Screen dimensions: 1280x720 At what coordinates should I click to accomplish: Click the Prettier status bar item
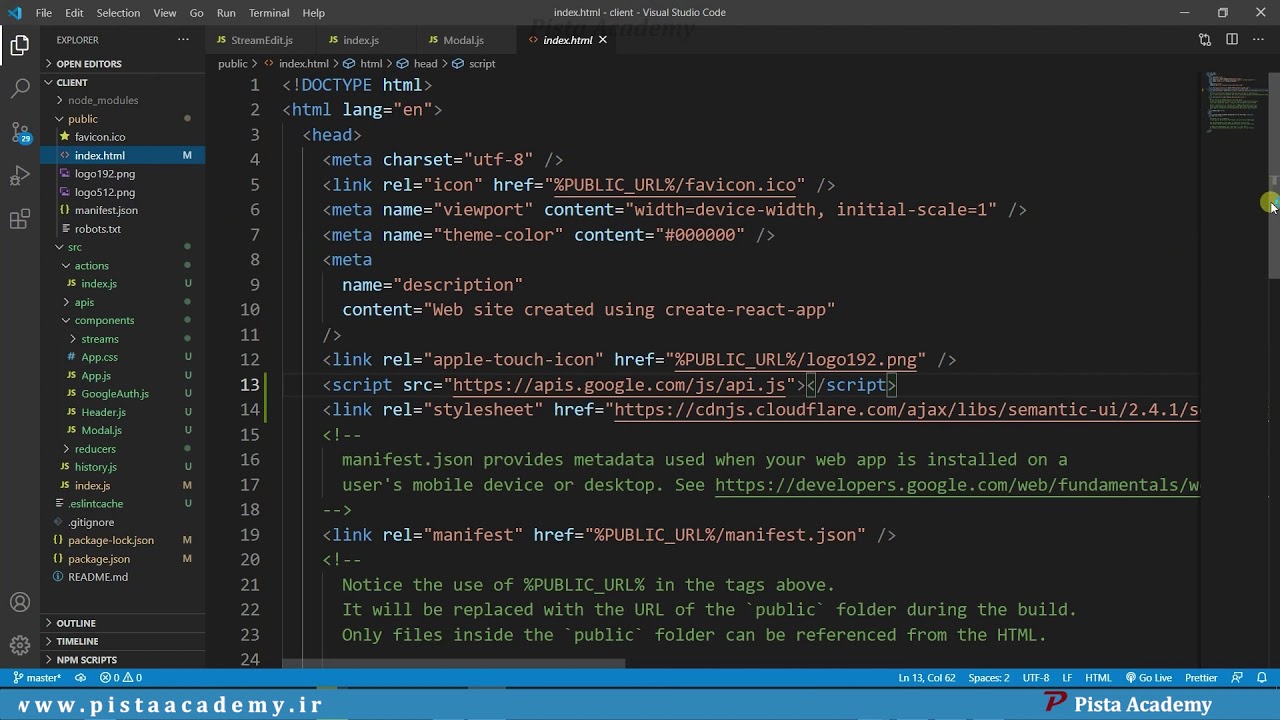pos(1201,678)
